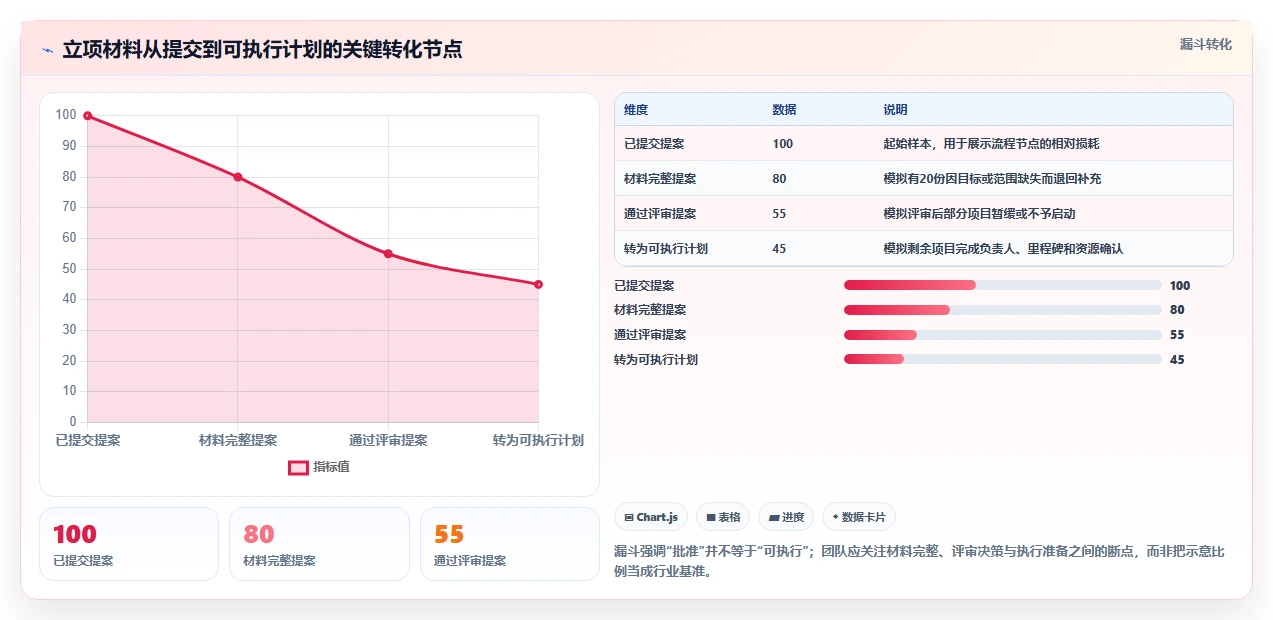Select the 转为可执行计划 table row cell
The image size is (1273, 620).
point(666,249)
